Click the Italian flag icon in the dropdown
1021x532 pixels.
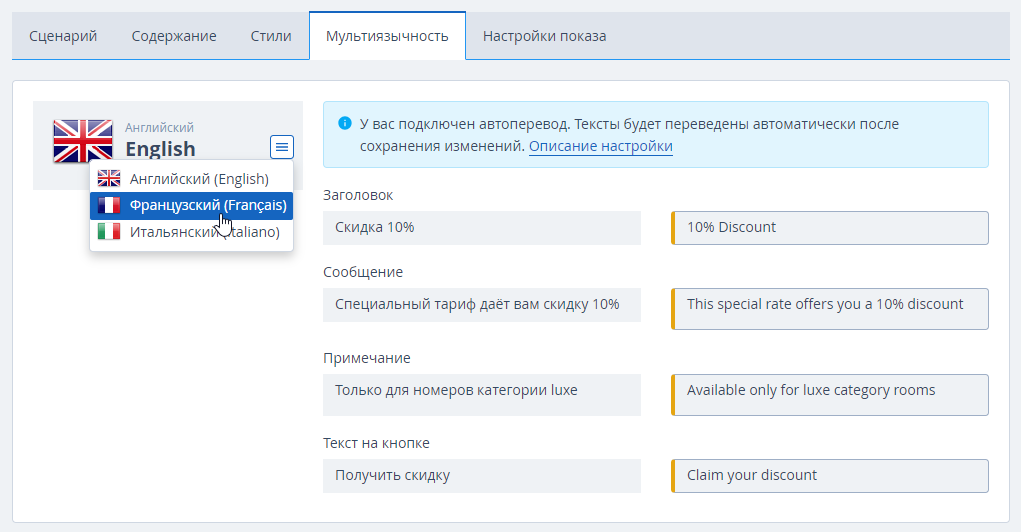click(x=109, y=231)
